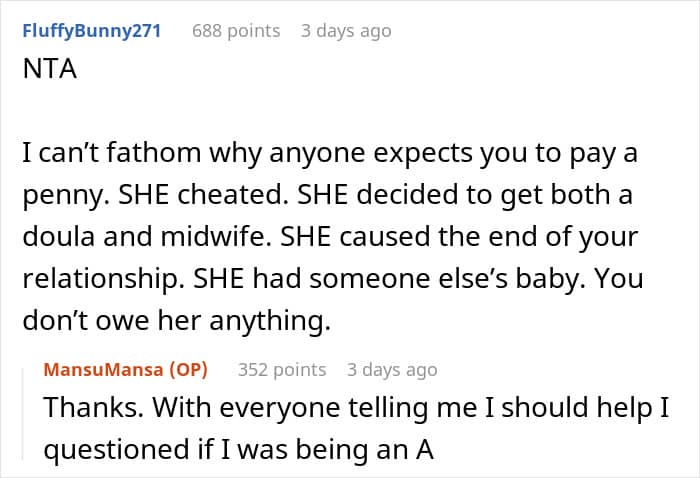Visit MansuMansa's user profile
This screenshot has width=700, height=478.
(104, 370)
